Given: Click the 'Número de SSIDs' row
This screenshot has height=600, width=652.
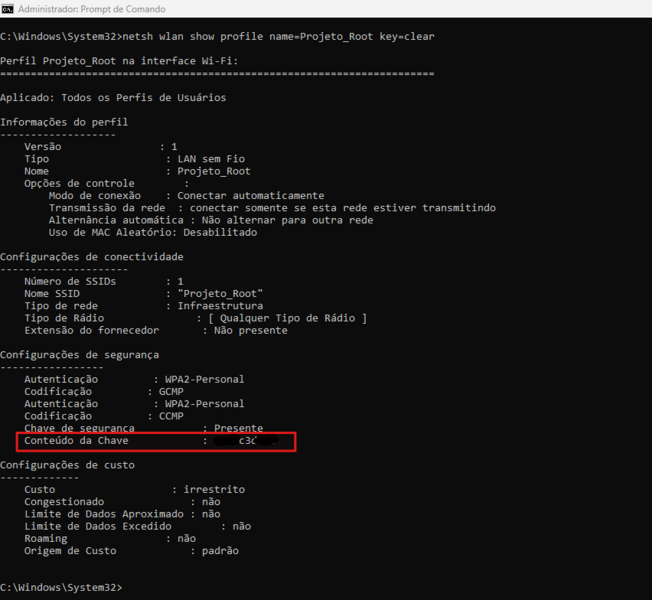Looking at the screenshot, I should [x=104, y=281].
